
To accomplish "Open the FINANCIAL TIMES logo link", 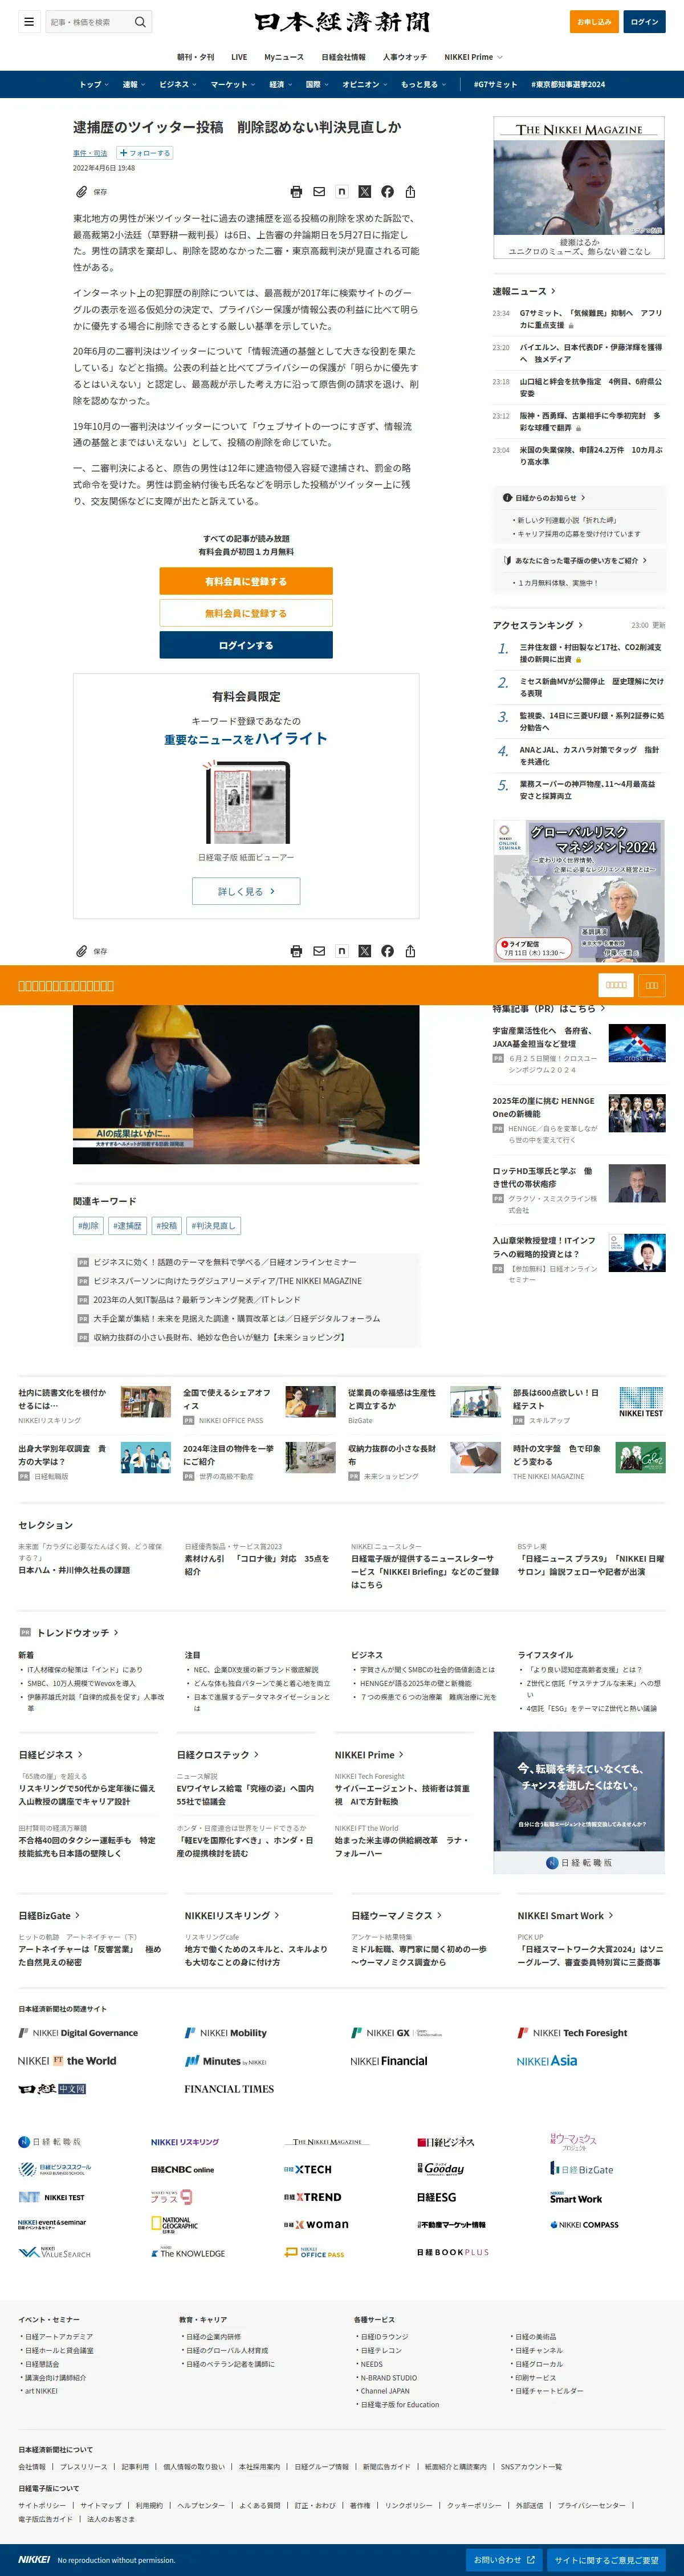I will [228, 2088].
